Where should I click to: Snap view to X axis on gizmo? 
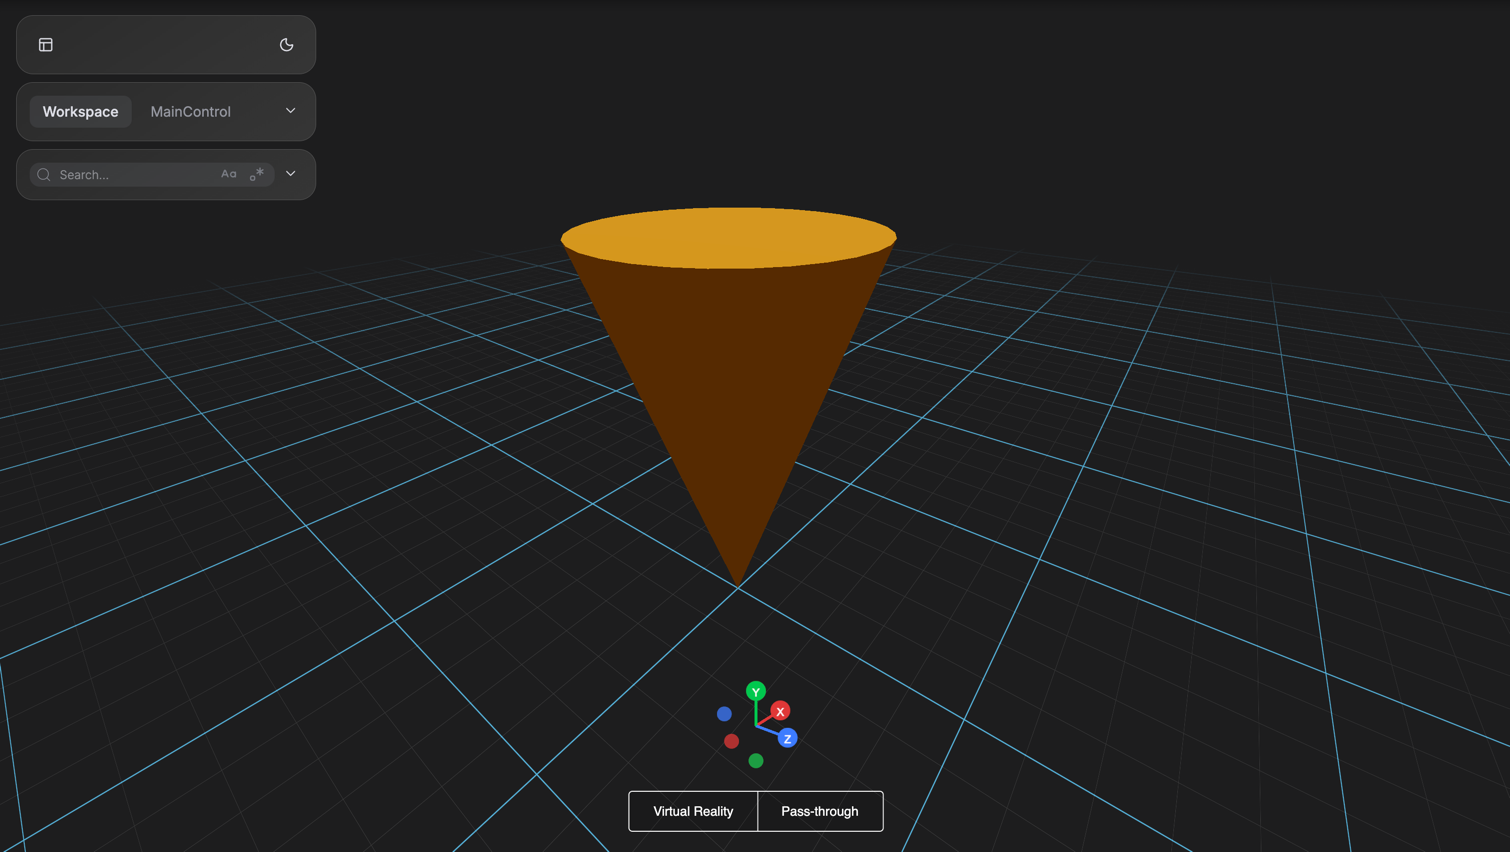780,711
